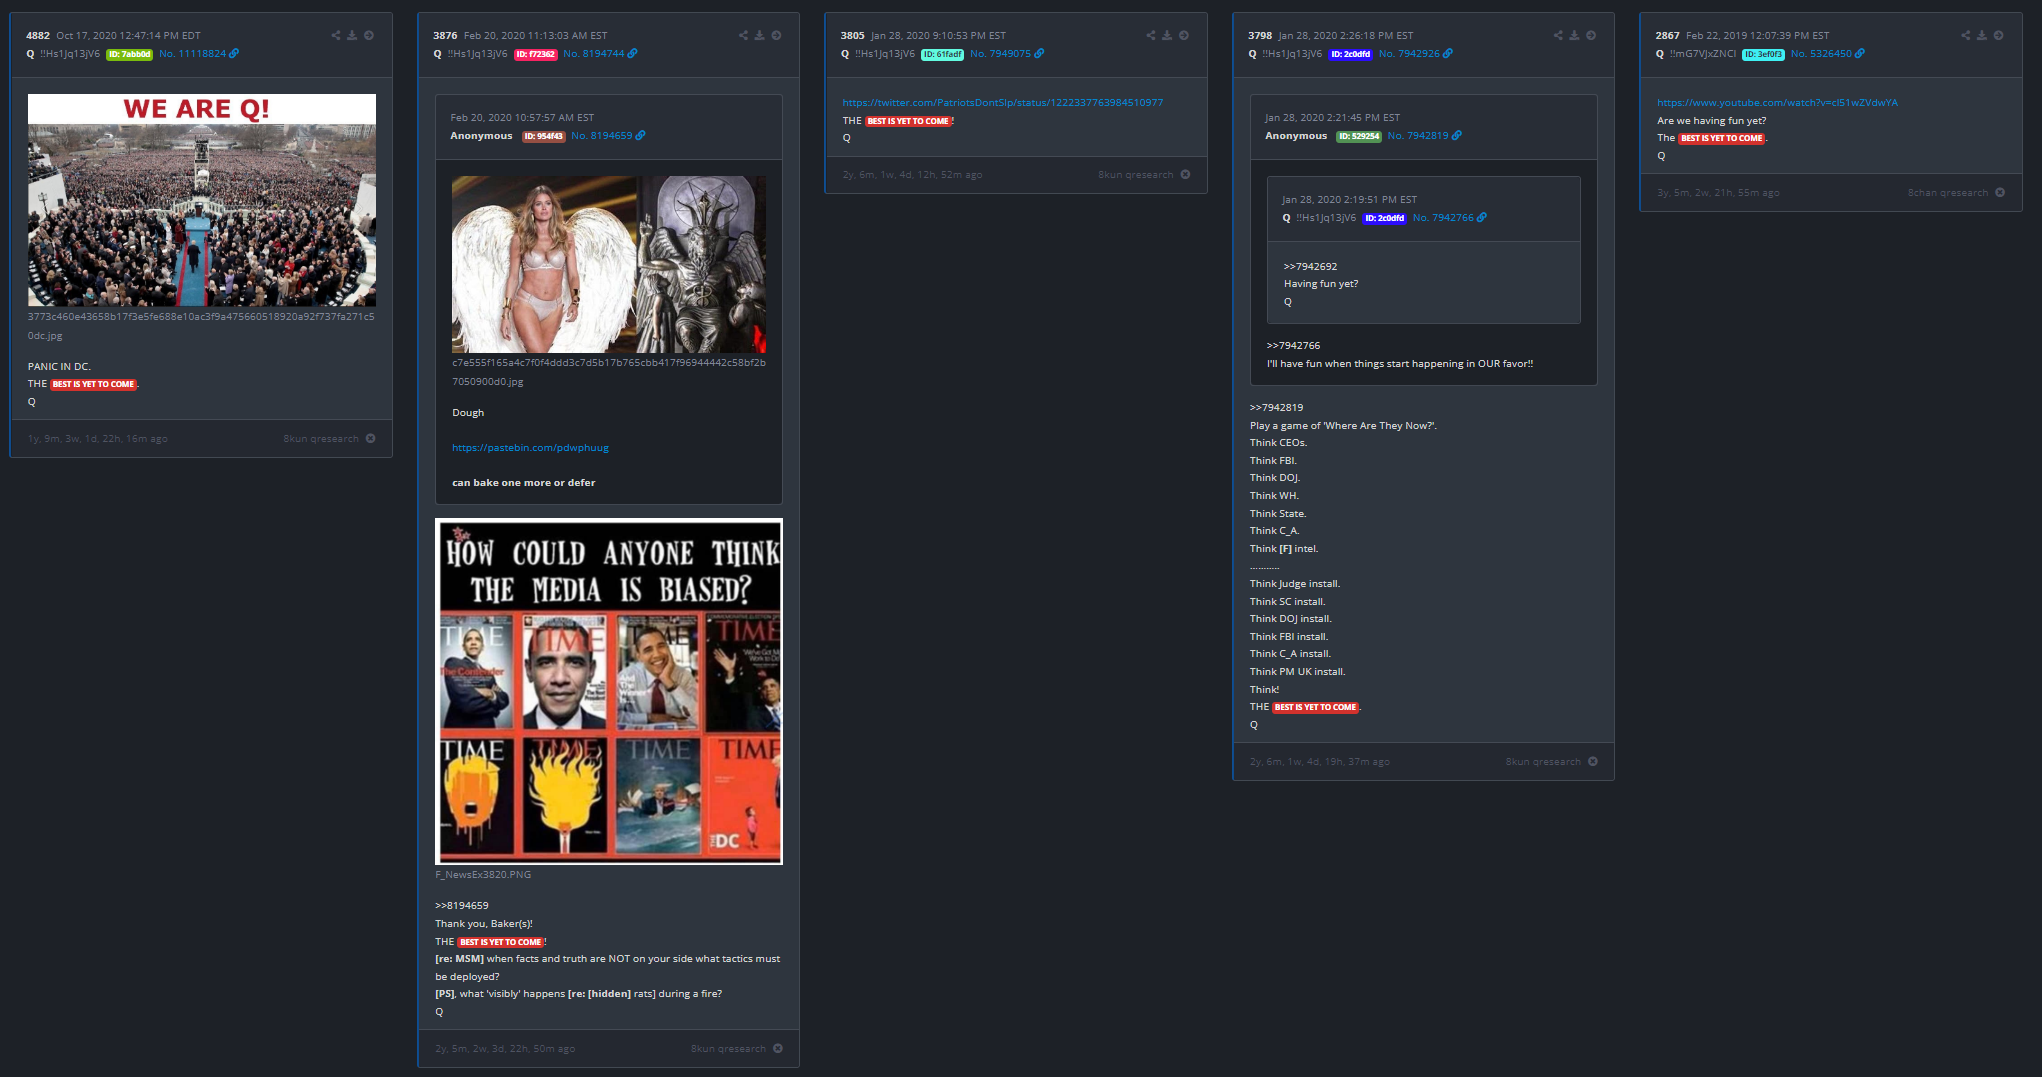This screenshot has width=2042, height=1077.
Task: Share post 3876 via share icon
Action: (743, 35)
